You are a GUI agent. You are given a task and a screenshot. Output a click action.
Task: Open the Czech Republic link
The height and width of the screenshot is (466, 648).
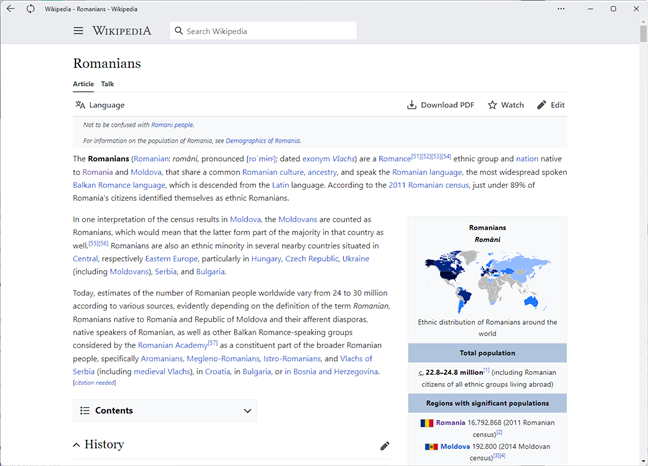[312, 259]
